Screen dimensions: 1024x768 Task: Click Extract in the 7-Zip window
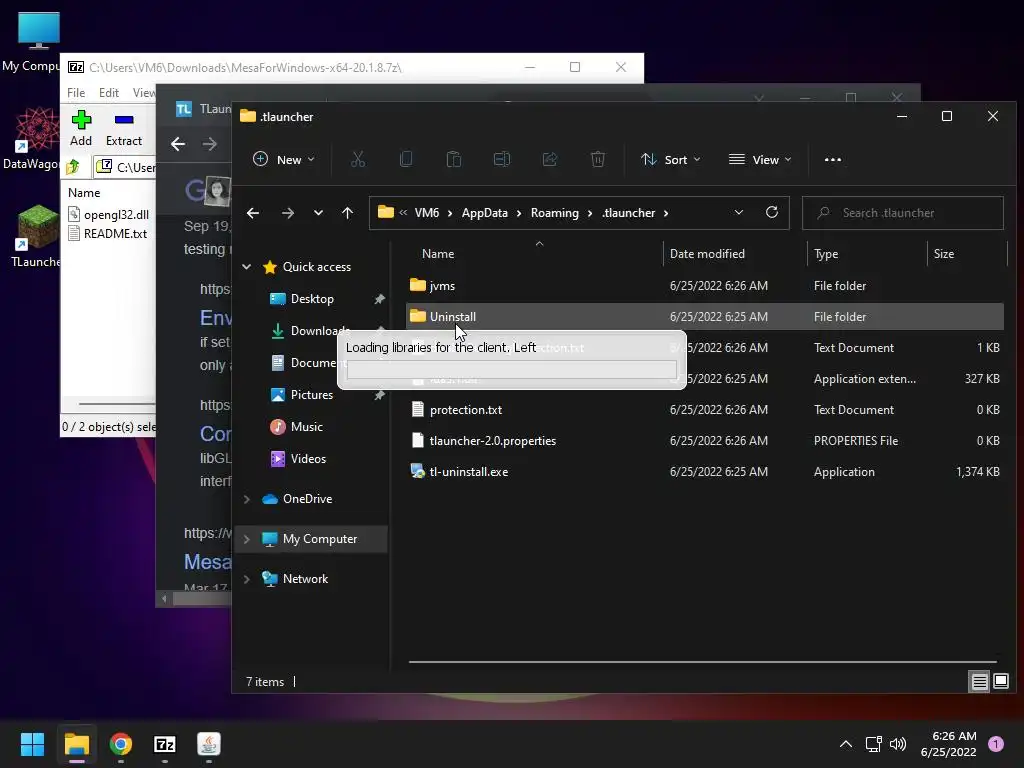click(123, 128)
